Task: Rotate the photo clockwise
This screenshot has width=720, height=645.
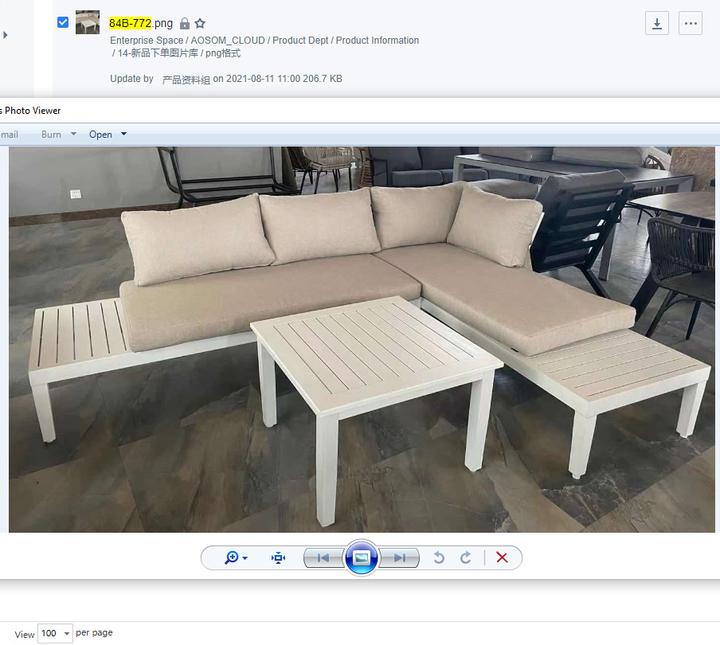Action: pyautogui.click(x=465, y=558)
